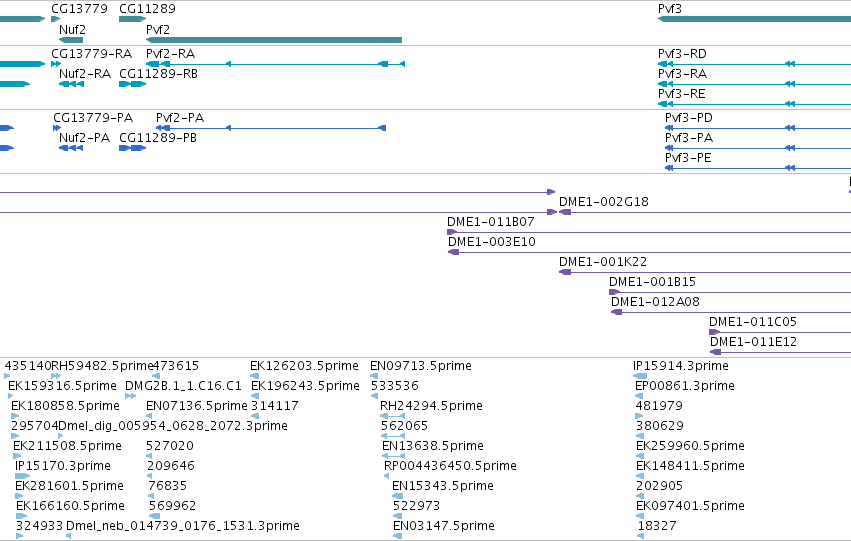This screenshot has height=541, width=851.
Task: Select the Nuf2-PA protein label
Action: pyautogui.click(x=84, y=138)
